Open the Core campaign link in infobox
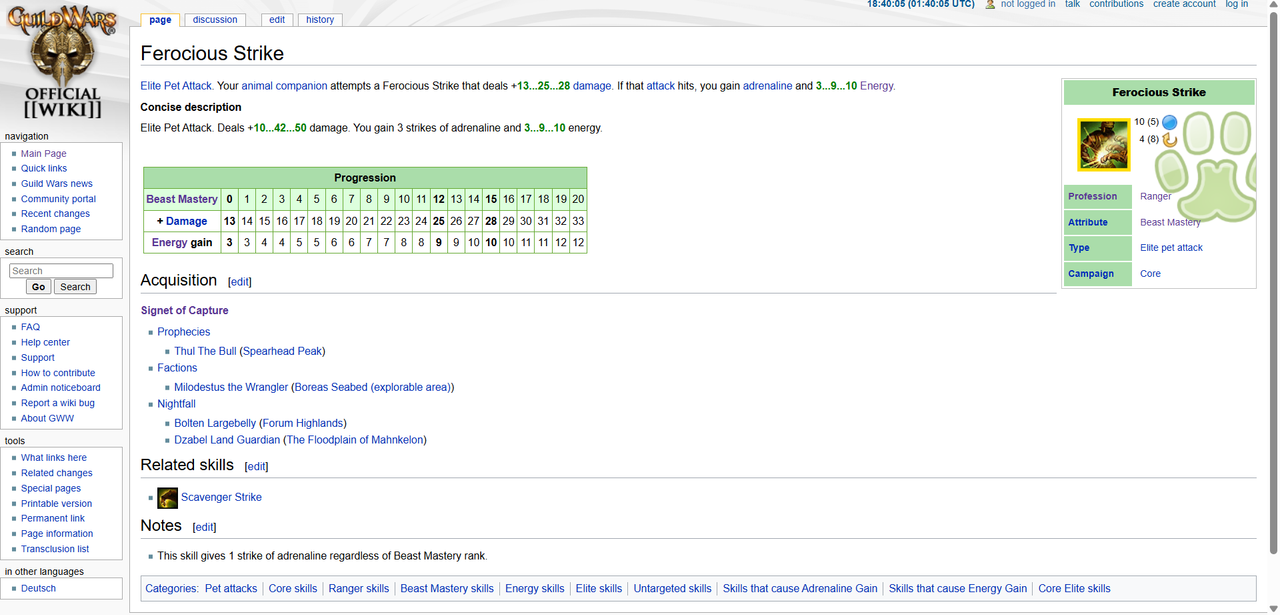Image resolution: width=1280 pixels, height=615 pixels. point(1150,274)
